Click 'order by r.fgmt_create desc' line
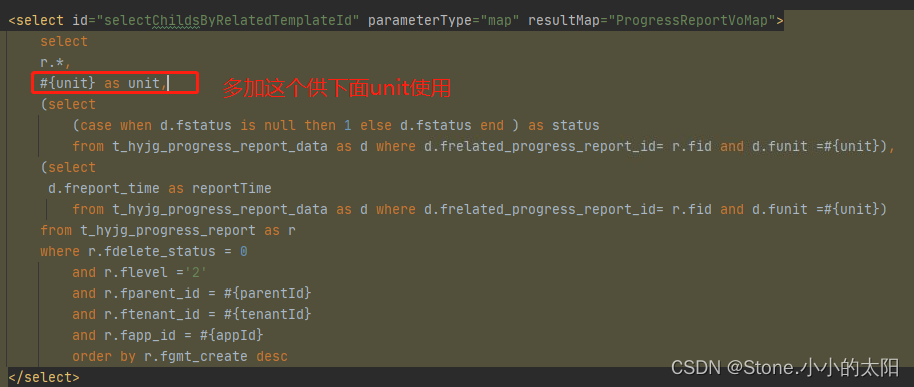This screenshot has height=387, width=914. [x=180, y=356]
